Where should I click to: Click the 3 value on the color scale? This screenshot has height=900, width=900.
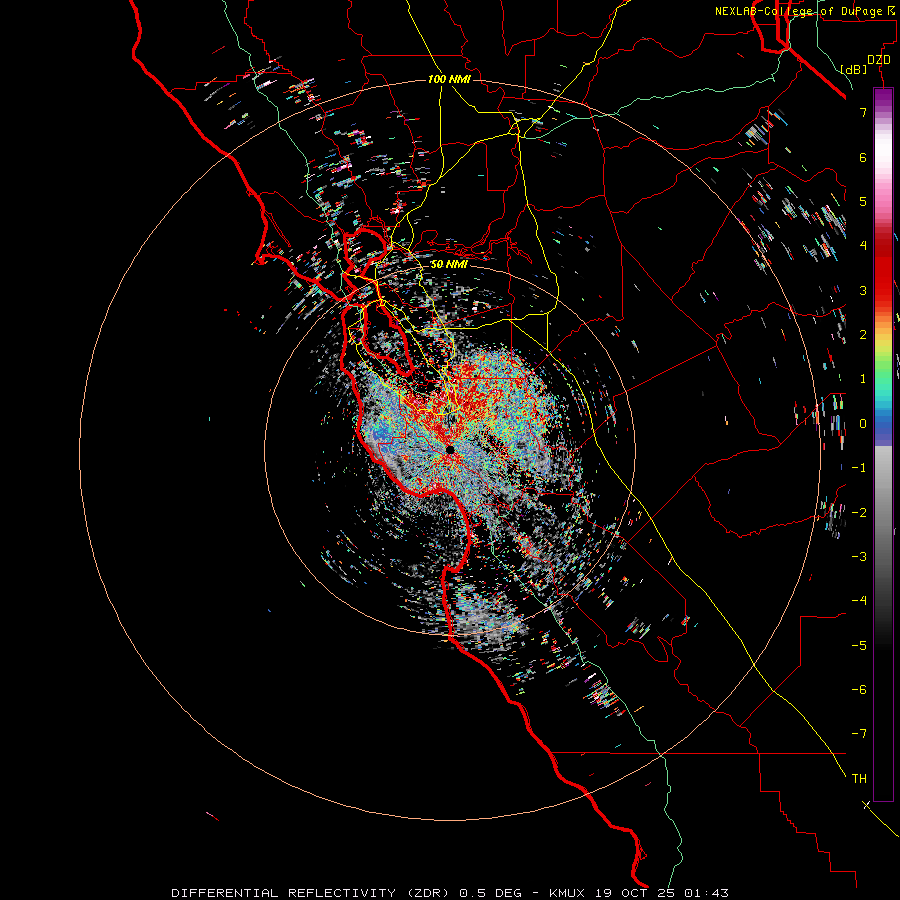(863, 290)
